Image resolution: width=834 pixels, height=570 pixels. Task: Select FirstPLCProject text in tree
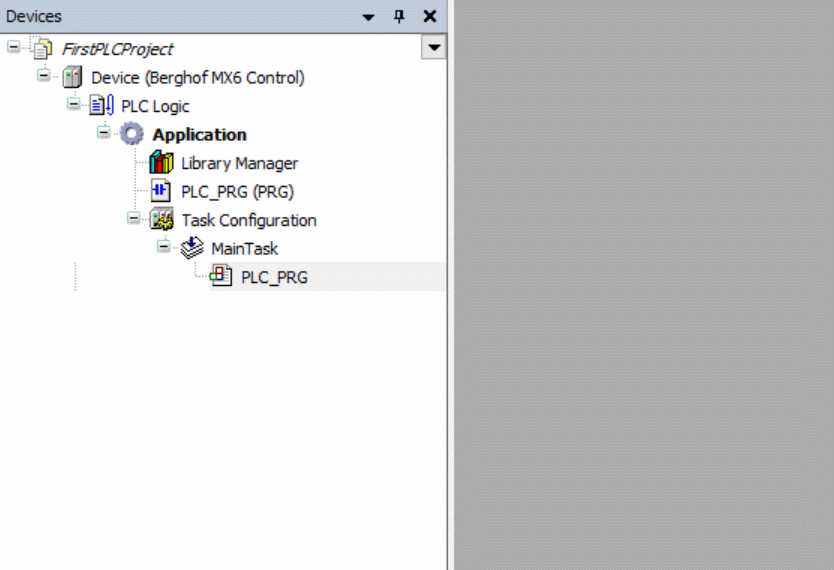coord(118,49)
